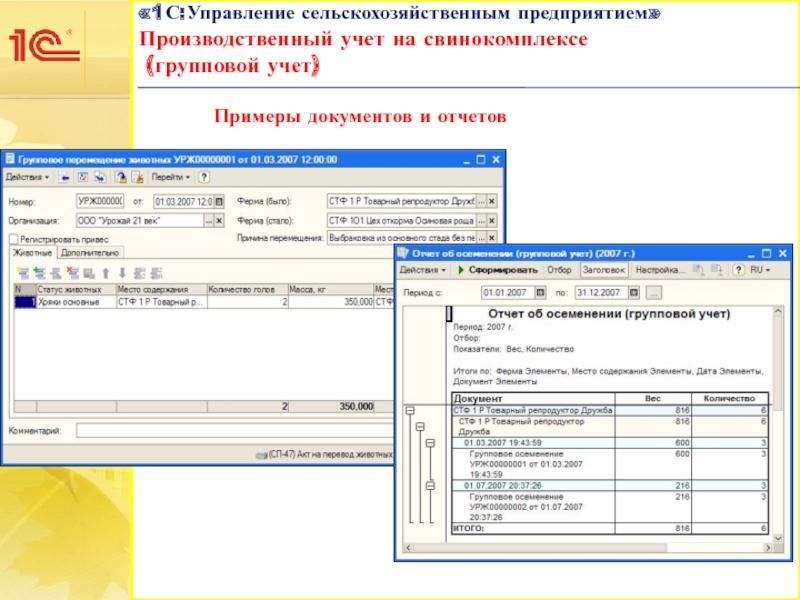Click Сформировать to generate the report
The height and width of the screenshot is (600, 800).
coord(497,270)
